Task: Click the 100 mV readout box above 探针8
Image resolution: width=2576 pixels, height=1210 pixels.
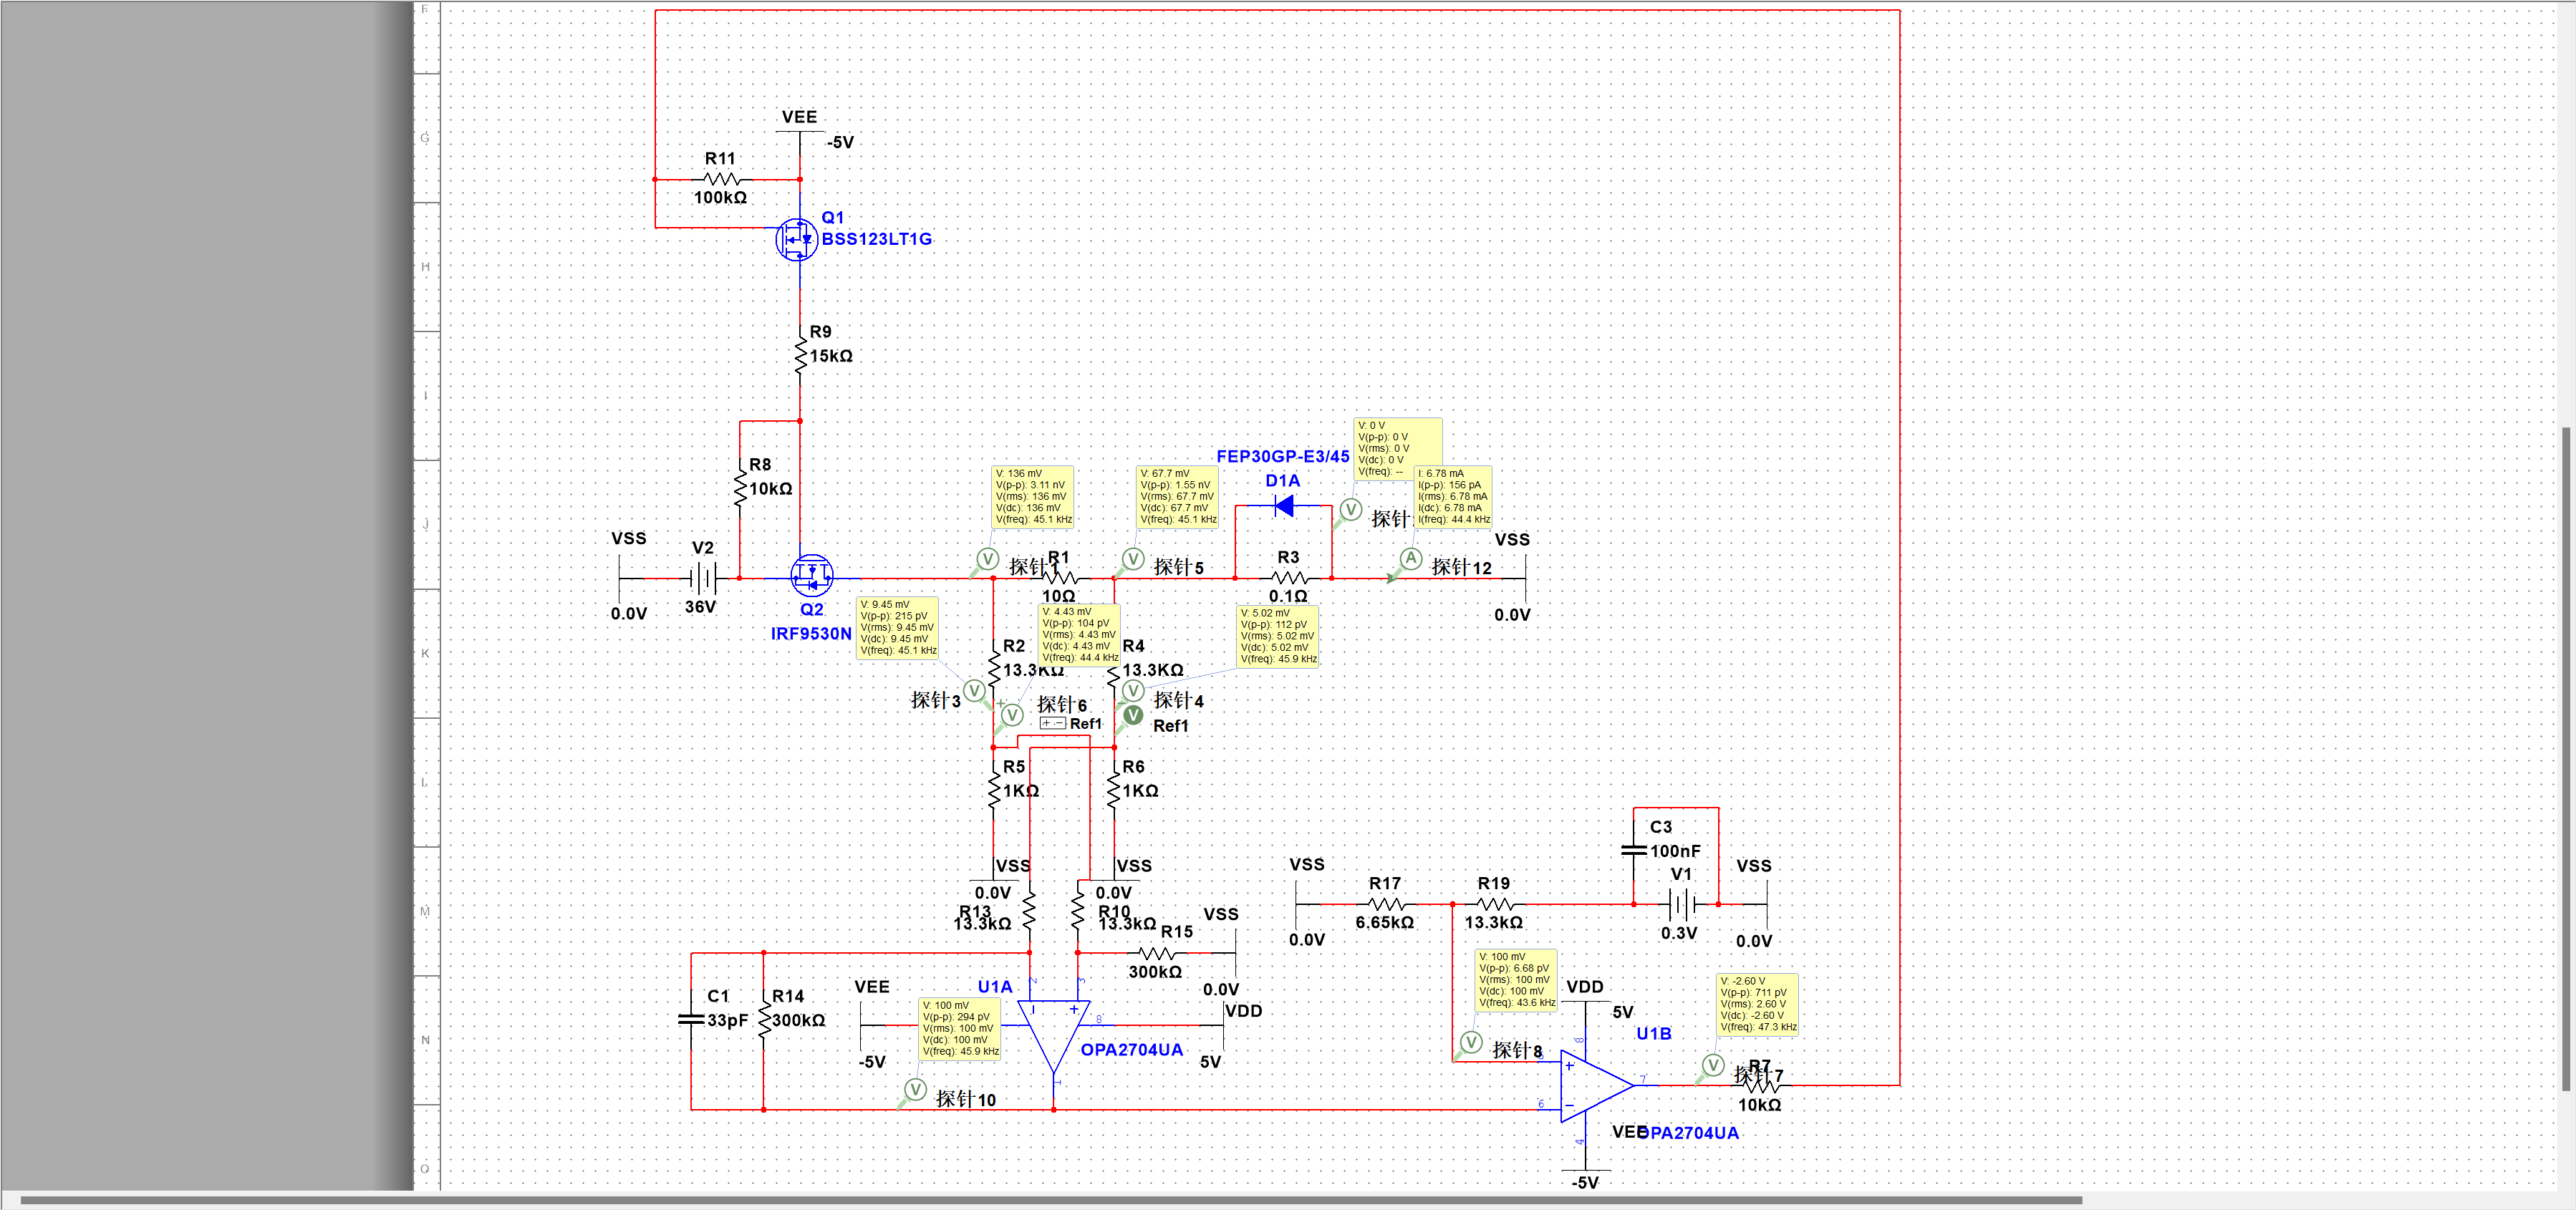Action: click(1517, 980)
